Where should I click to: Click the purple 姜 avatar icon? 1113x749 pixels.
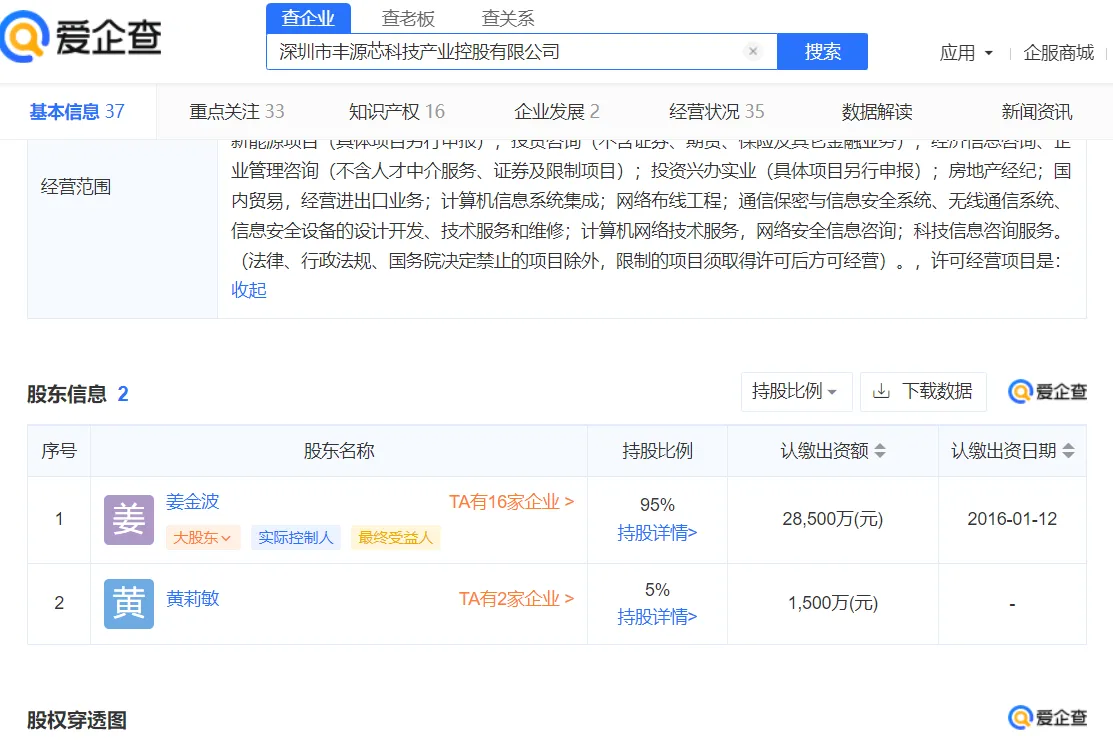129,520
